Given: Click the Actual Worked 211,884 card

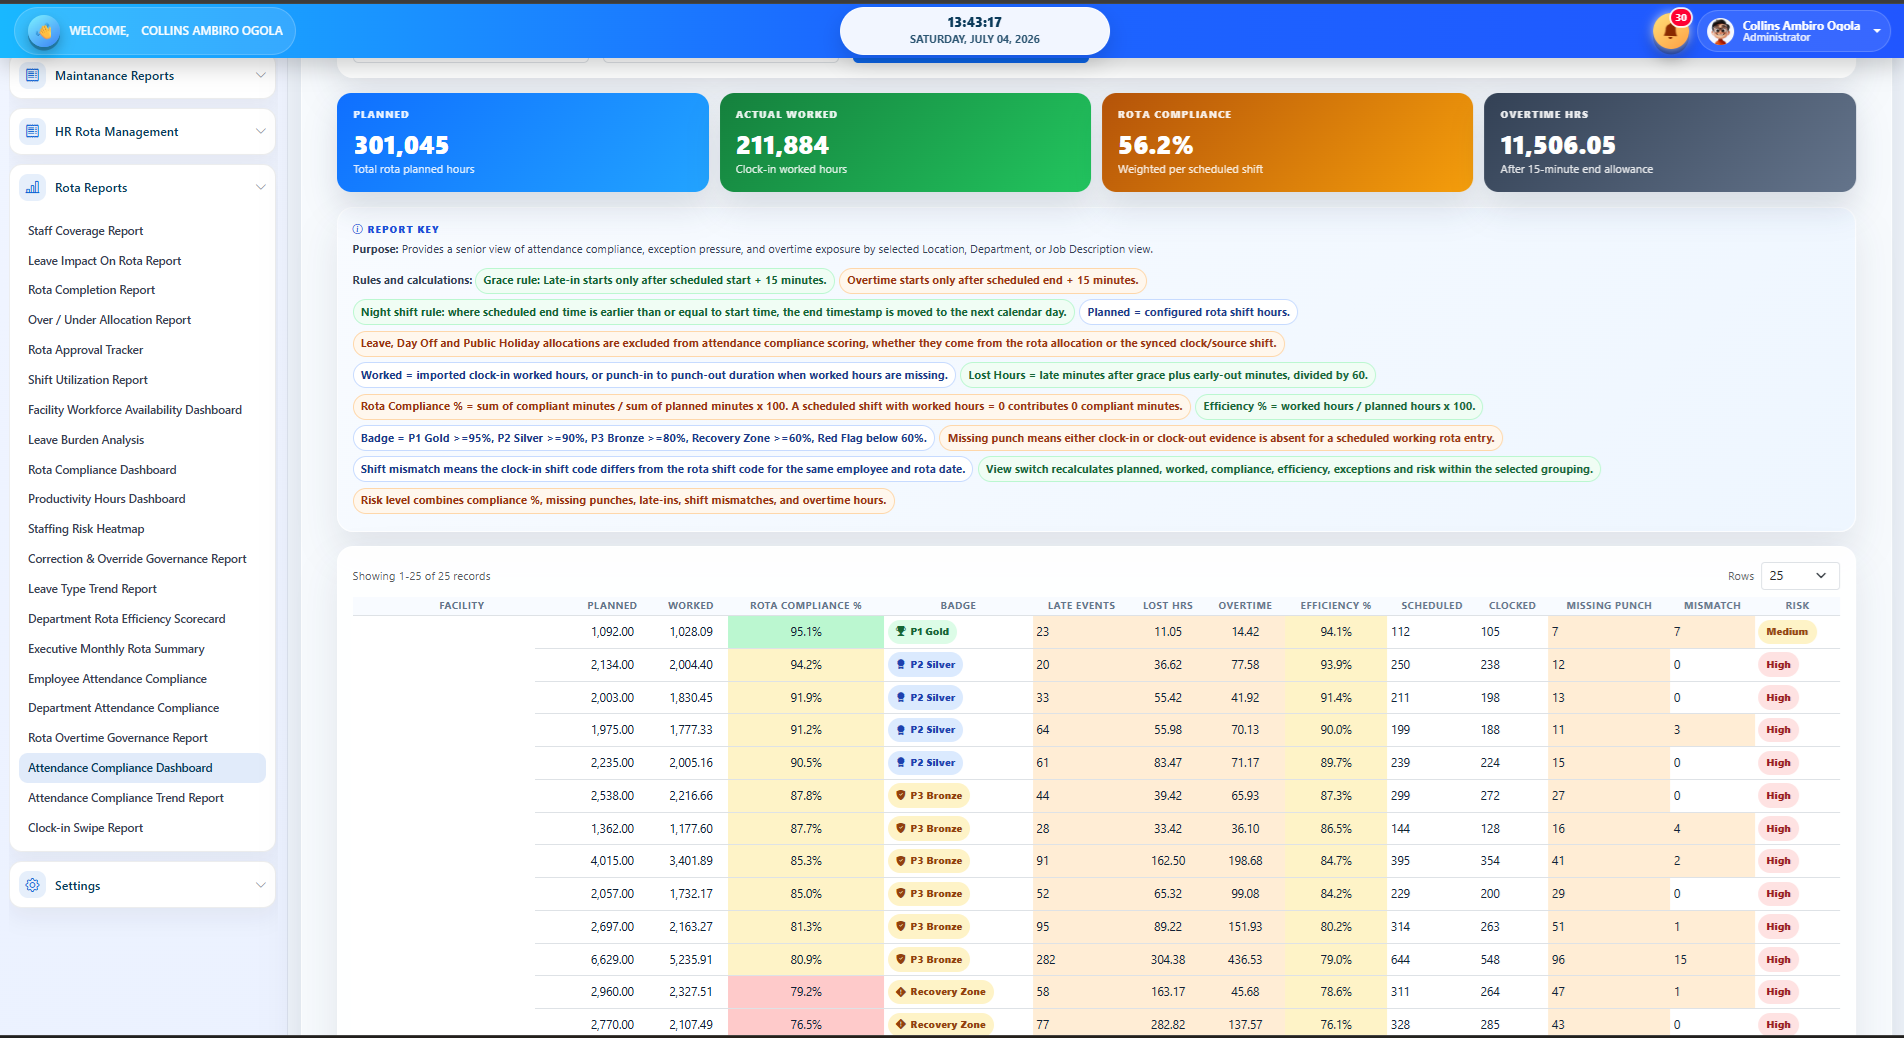Looking at the screenshot, I should click(905, 142).
